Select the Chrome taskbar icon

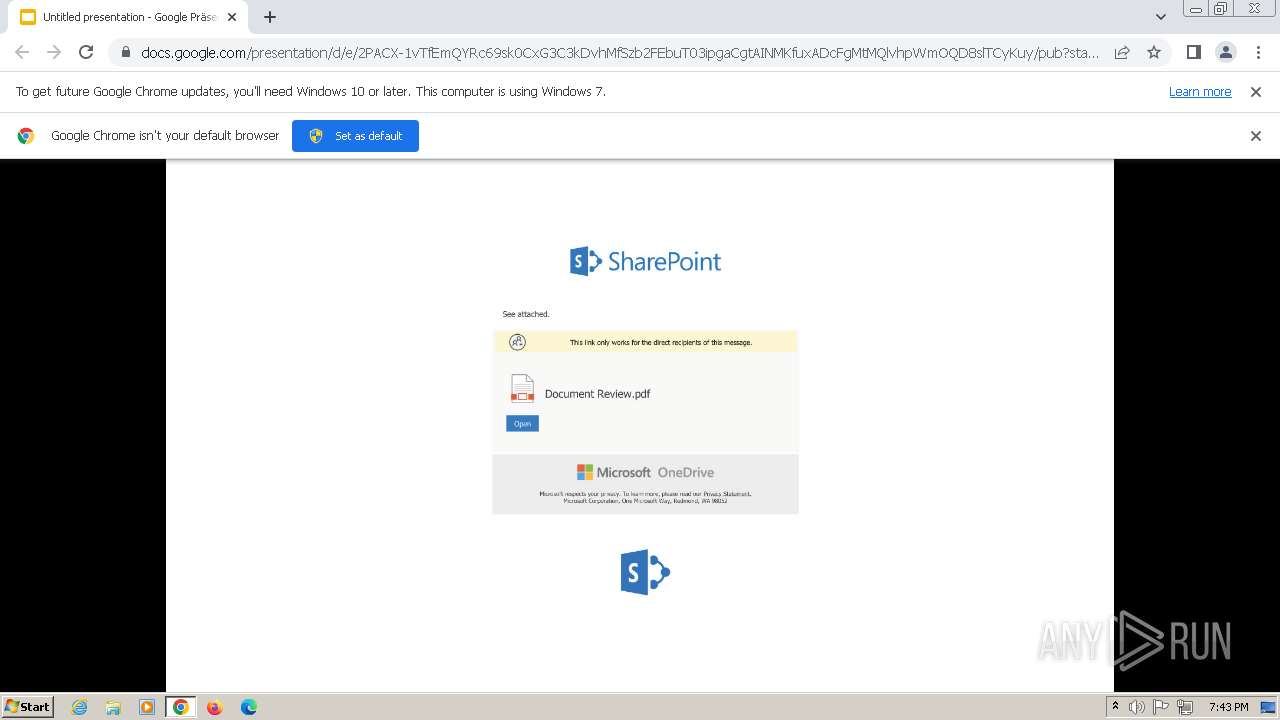tap(181, 707)
